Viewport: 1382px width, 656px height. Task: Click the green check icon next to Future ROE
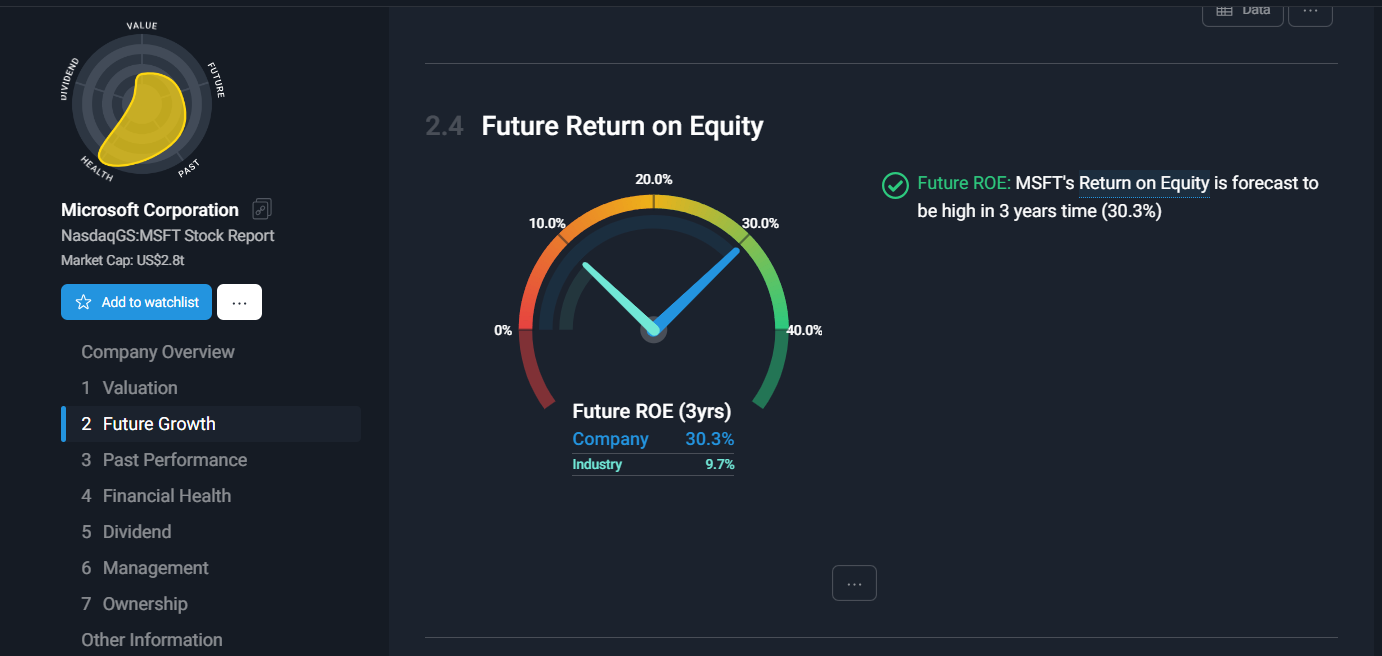pyautogui.click(x=894, y=185)
